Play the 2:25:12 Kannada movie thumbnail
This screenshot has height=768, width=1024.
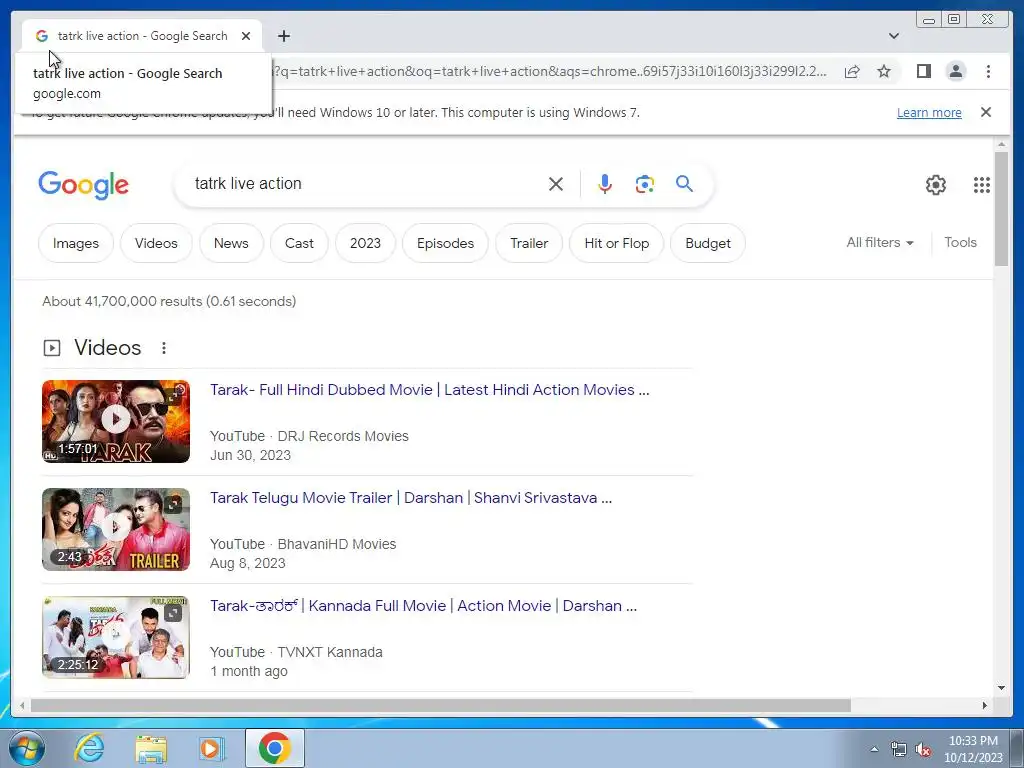(x=116, y=637)
